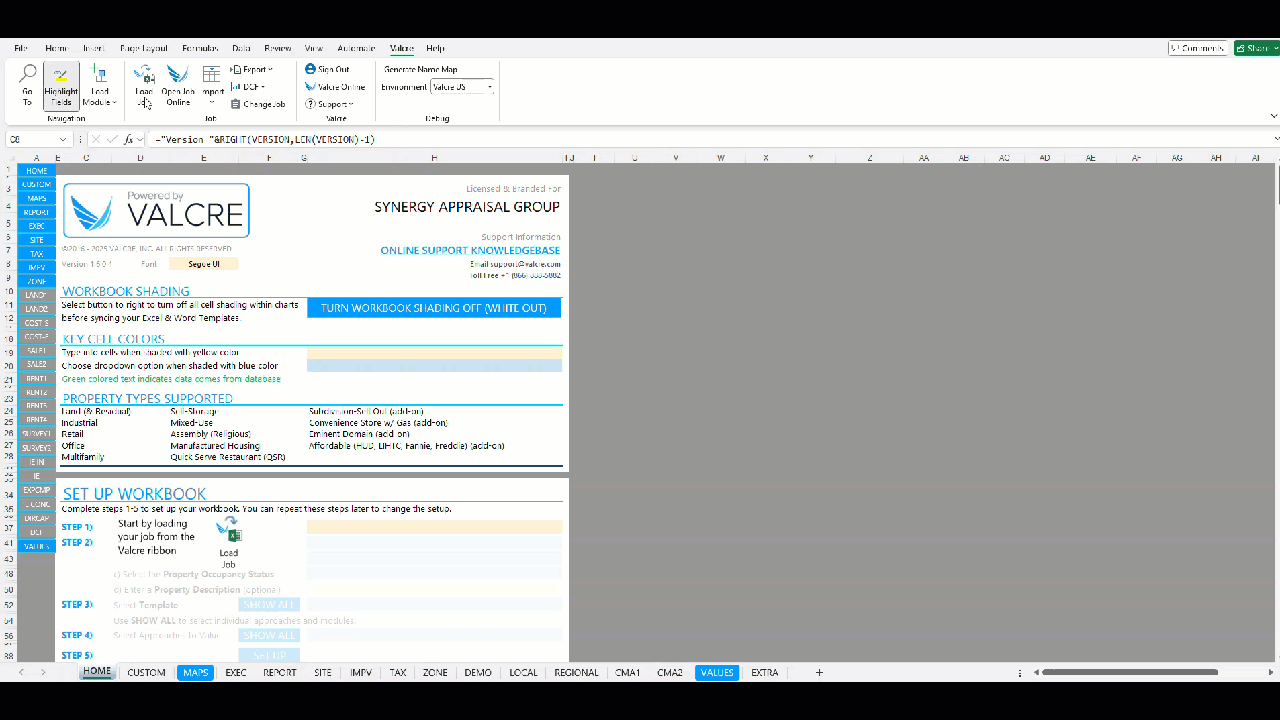This screenshot has width=1280, height=720.
Task: Expand the Export menu
Action: point(251,69)
